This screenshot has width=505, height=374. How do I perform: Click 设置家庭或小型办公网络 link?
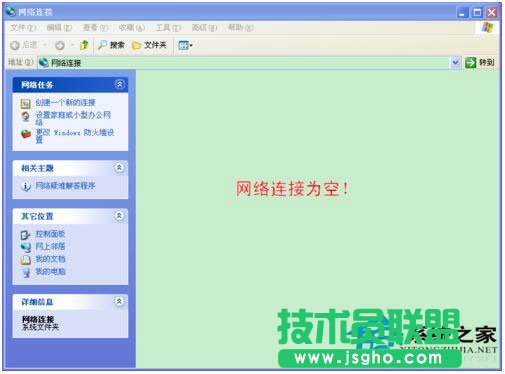pyautogui.click(x=73, y=118)
